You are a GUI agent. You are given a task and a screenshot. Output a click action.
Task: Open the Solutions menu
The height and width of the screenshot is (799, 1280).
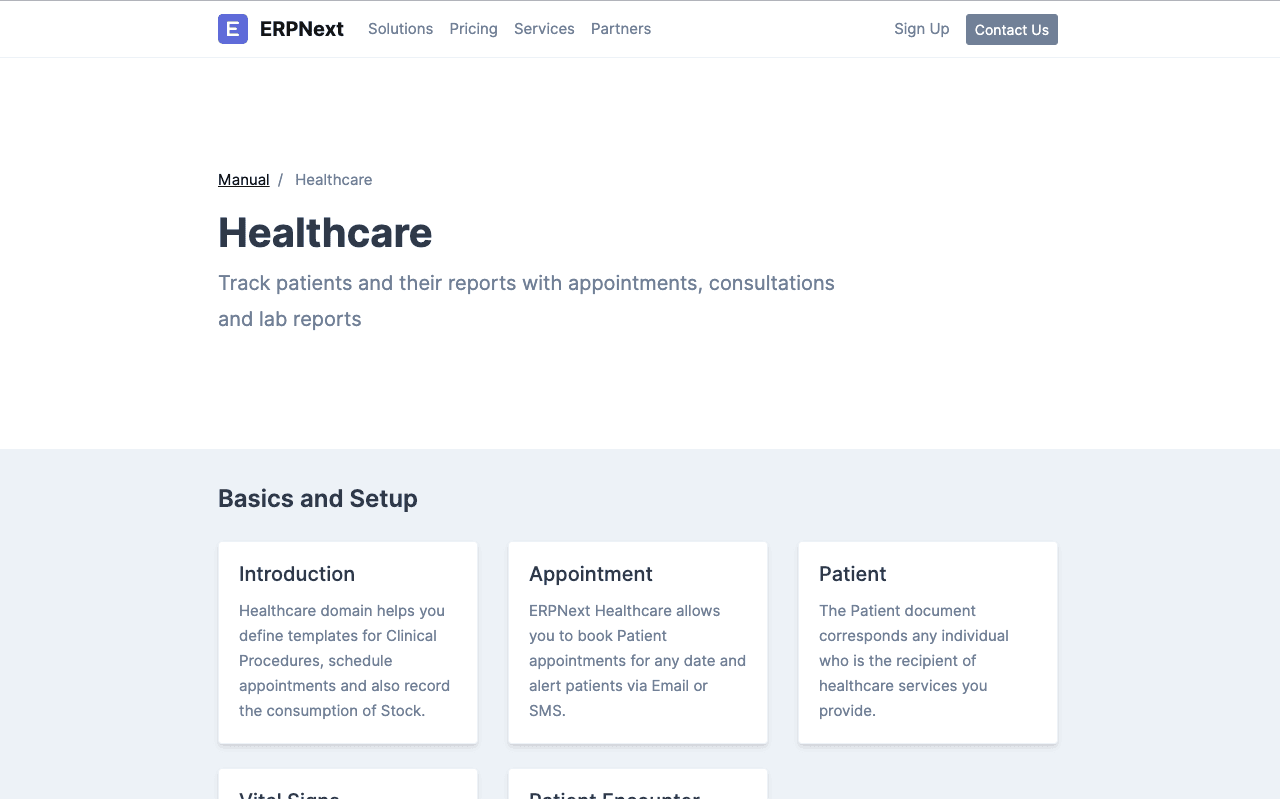click(400, 29)
